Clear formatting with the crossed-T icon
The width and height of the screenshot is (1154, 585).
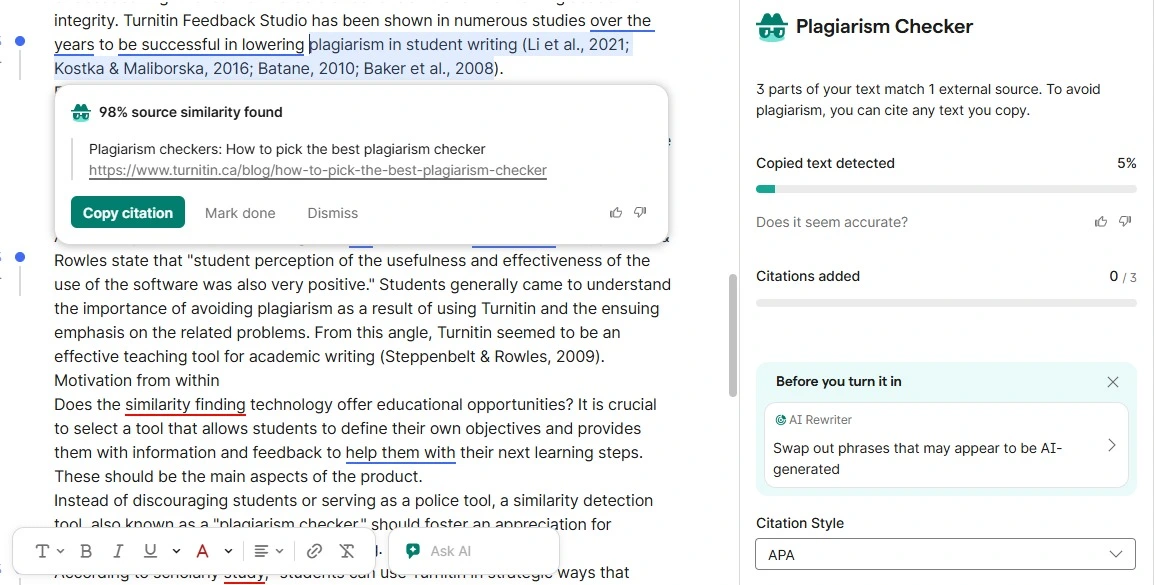(347, 551)
